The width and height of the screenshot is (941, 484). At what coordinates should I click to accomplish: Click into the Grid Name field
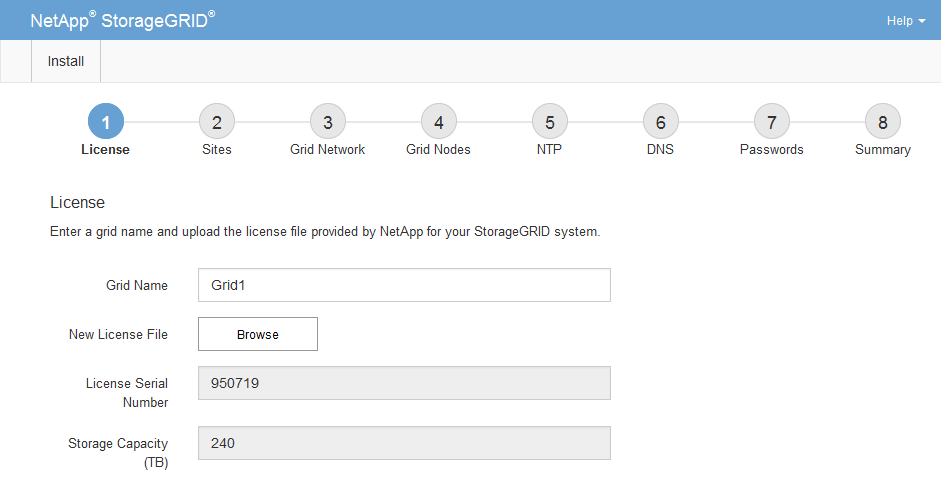point(404,285)
